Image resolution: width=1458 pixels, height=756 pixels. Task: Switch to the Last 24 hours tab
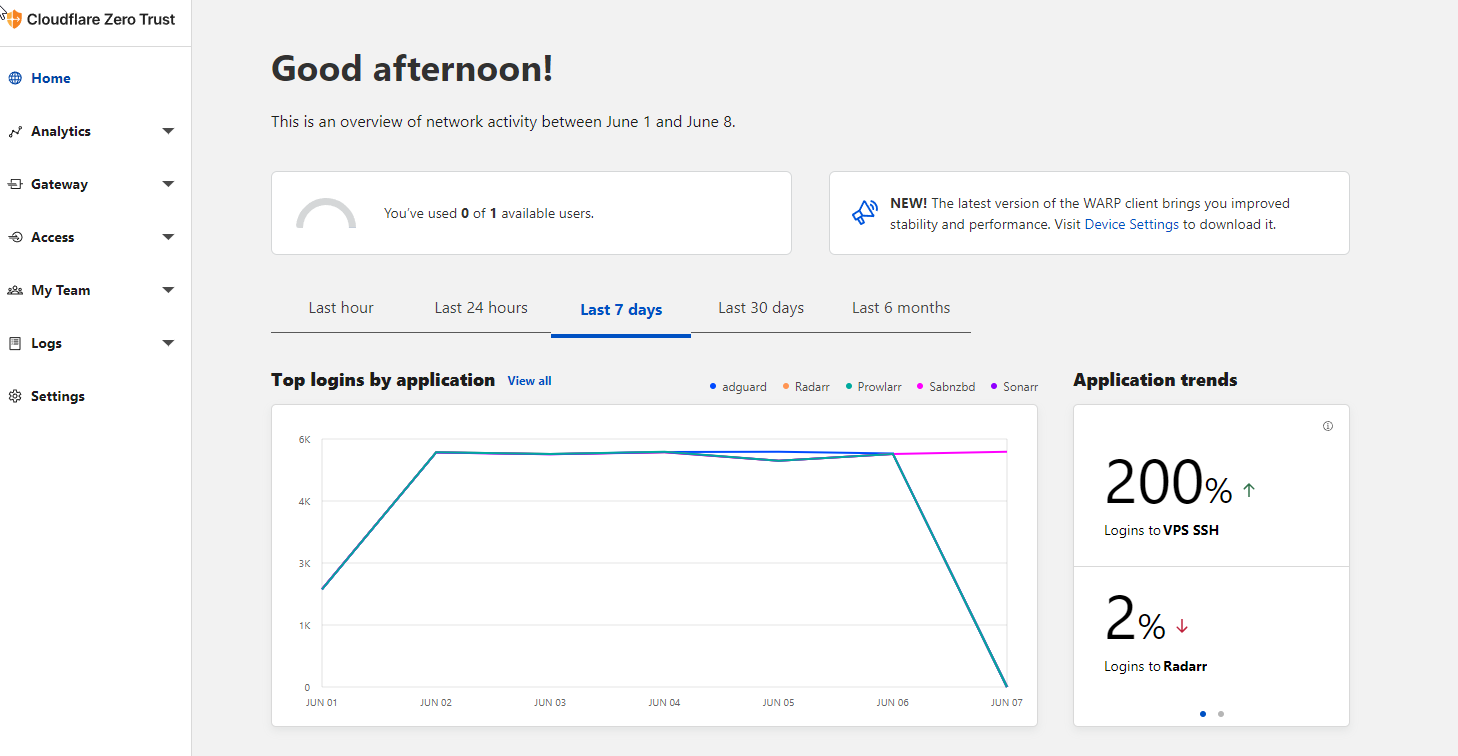click(x=481, y=308)
